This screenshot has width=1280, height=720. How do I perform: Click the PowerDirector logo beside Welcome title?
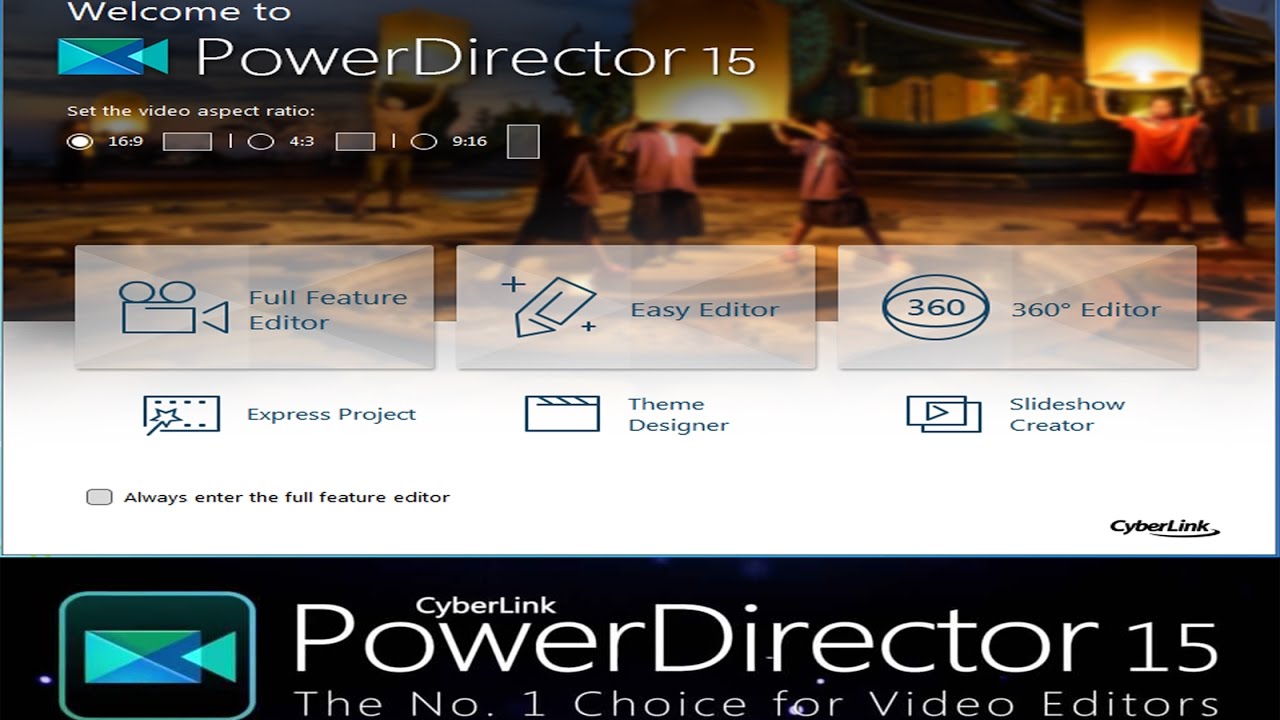tap(113, 57)
